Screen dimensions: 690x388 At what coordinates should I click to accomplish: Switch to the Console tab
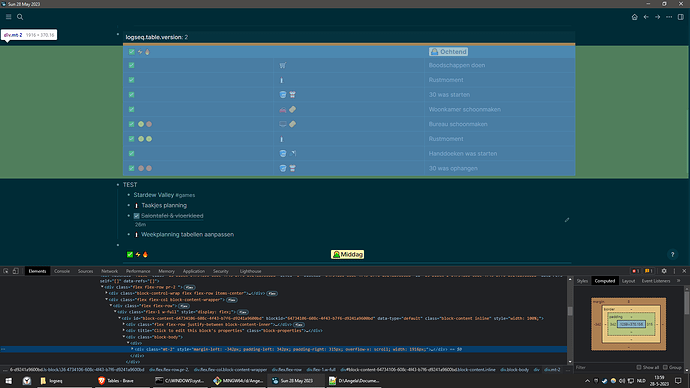[62, 271]
